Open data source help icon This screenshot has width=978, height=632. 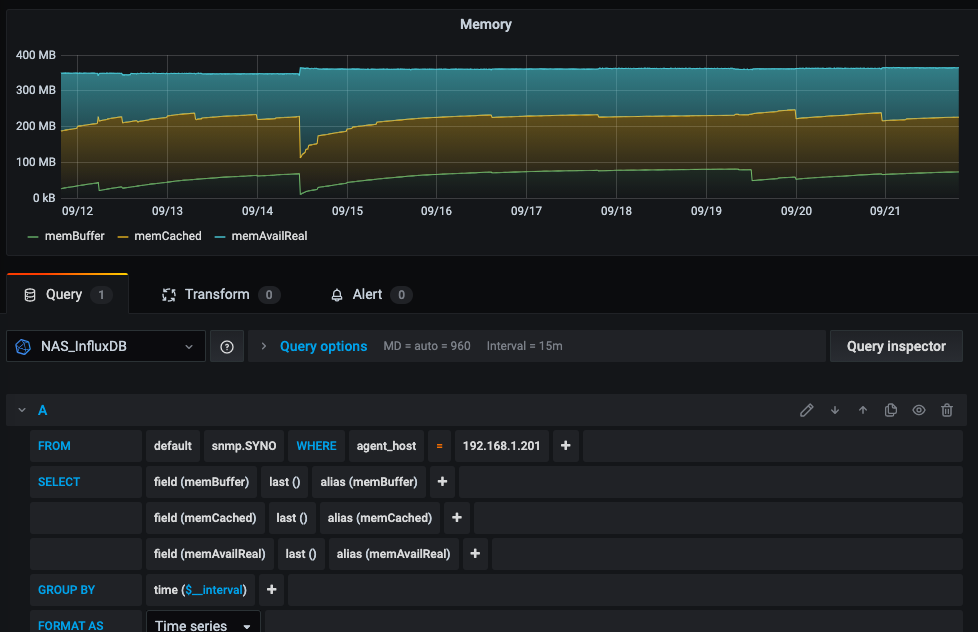[227, 346]
